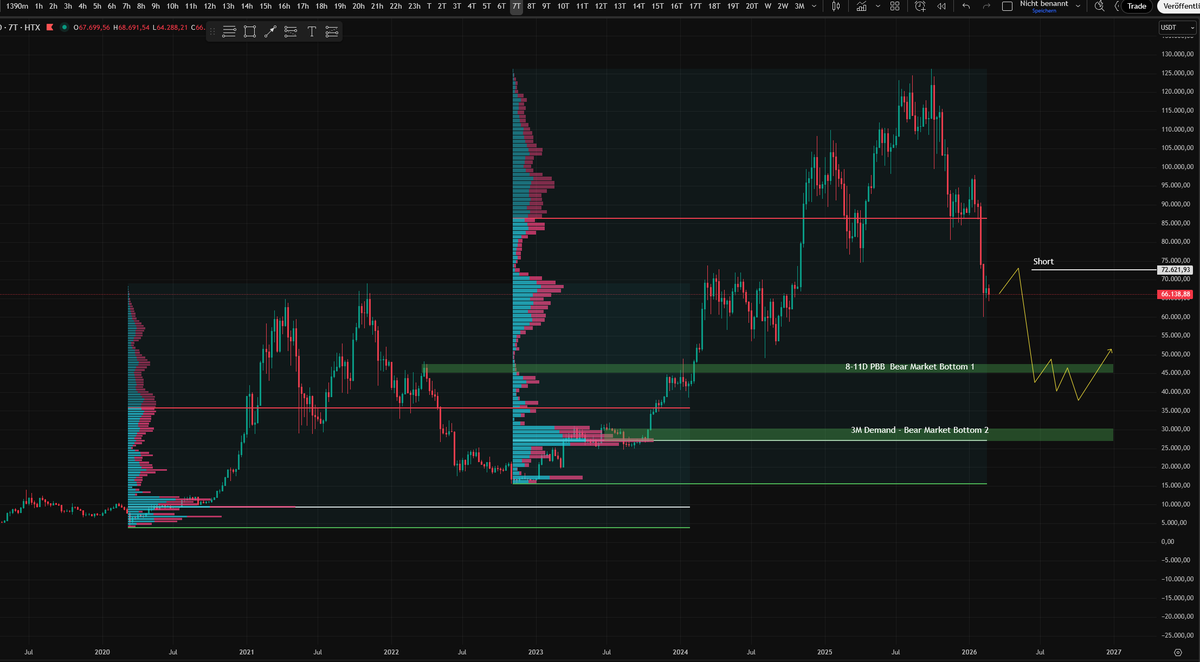This screenshot has width=1200, height=662.
Task: Grab the floating toolbar drag handle
Action: tap(212, 32)
